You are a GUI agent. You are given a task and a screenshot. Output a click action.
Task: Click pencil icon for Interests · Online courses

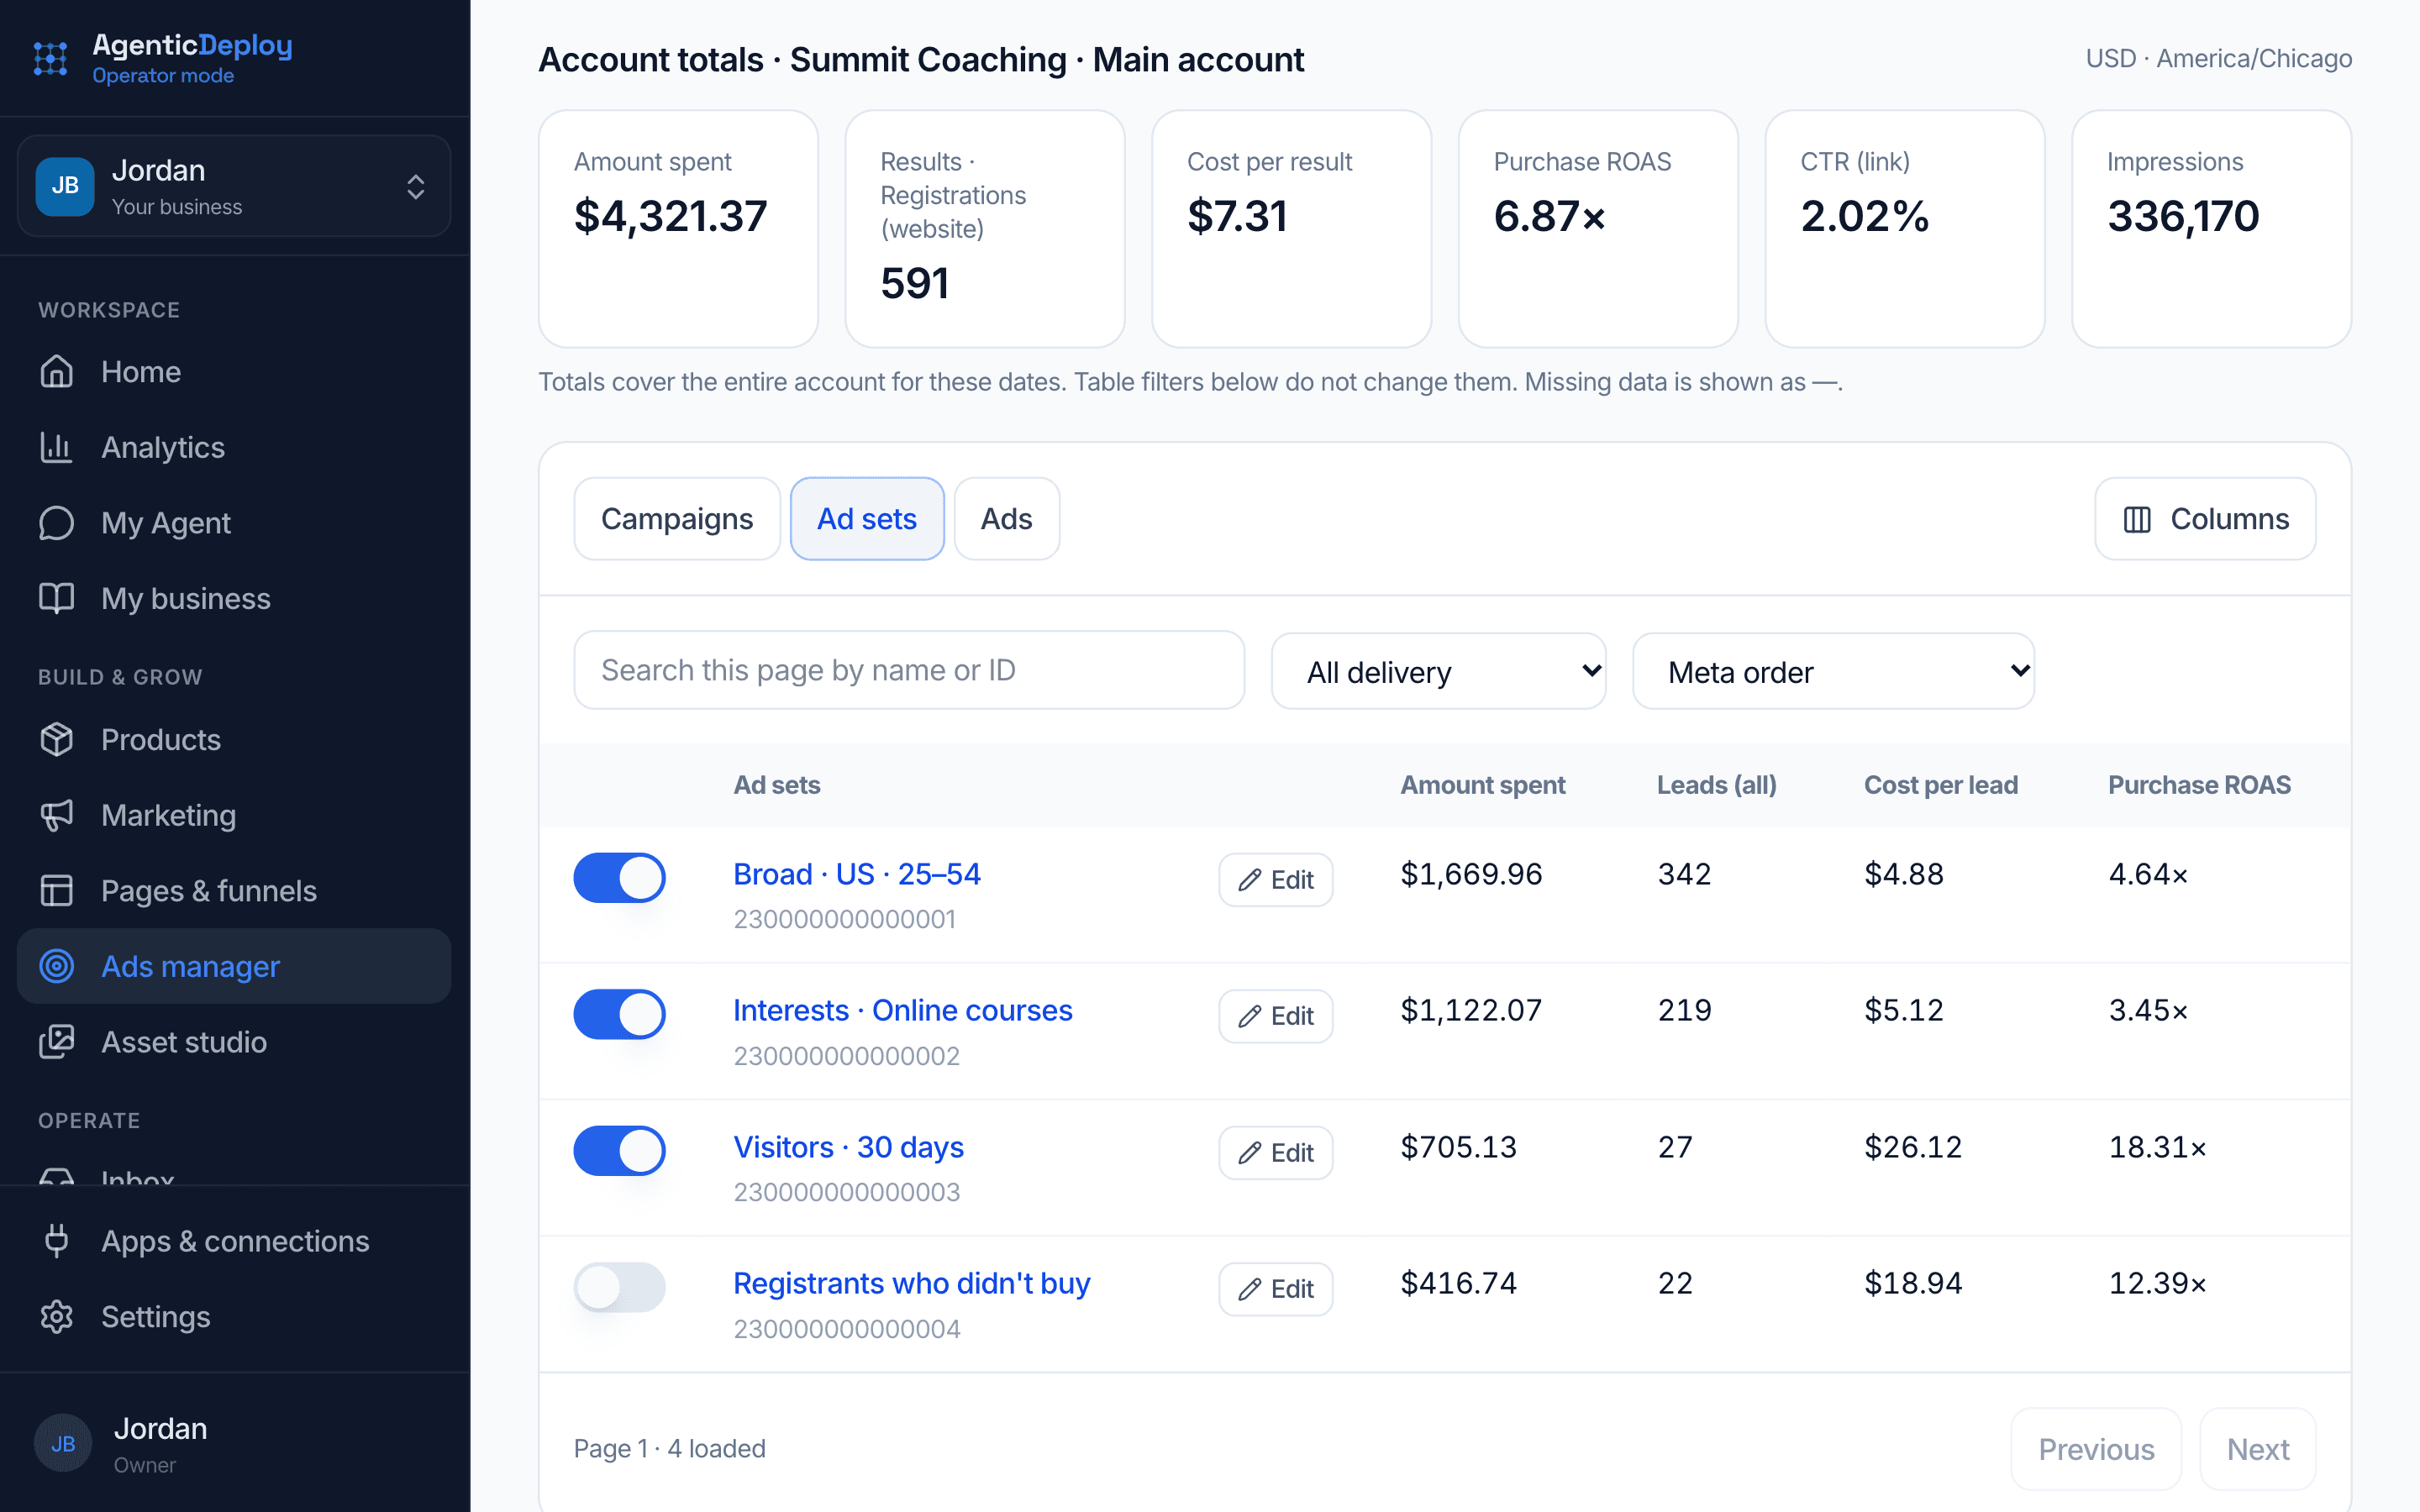(x=1250, y=1017)
